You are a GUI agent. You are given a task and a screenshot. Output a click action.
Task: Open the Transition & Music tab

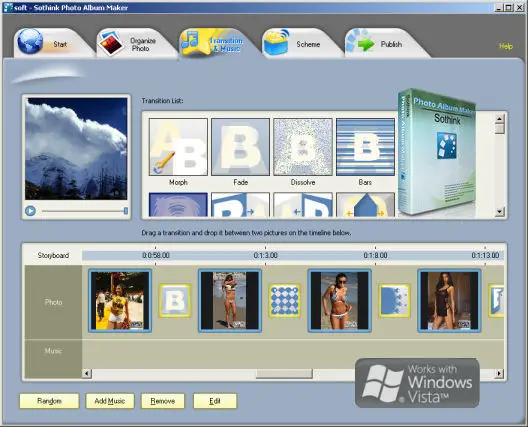(219, 43)
